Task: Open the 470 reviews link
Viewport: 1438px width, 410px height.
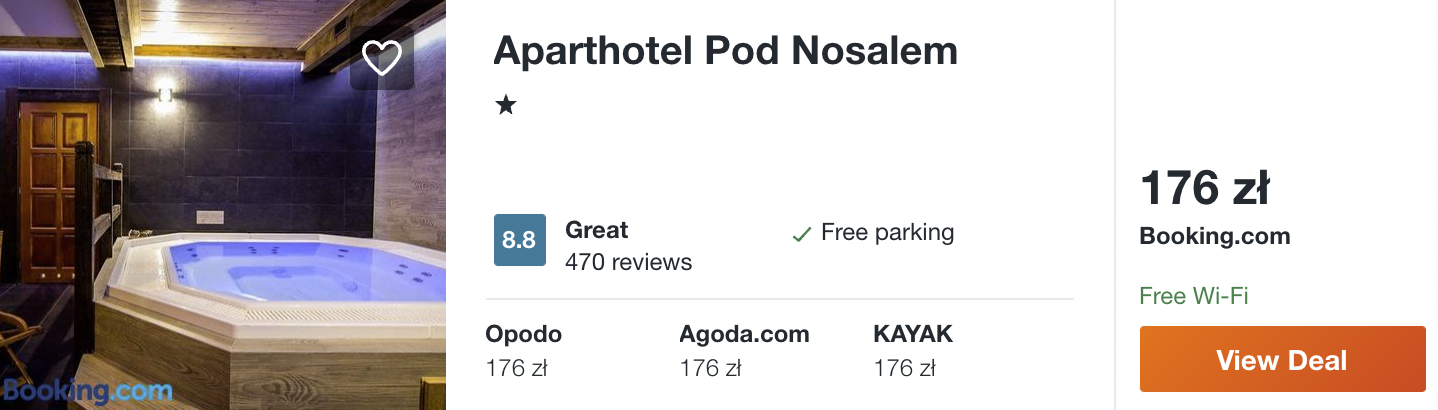Action: (628, 262)
